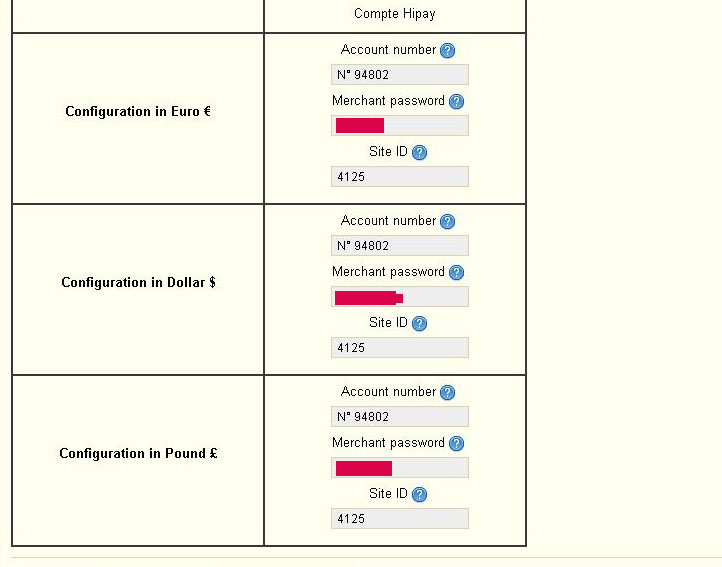Open help for Dollar Account number
This screenshot has width=722, height=567.
pos(447,222)
